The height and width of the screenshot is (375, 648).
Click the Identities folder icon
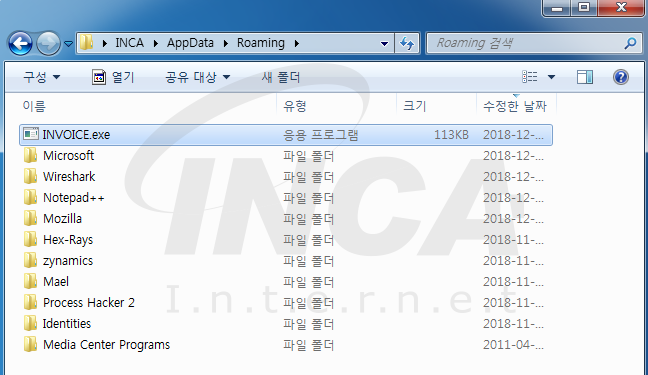(30, 324)
